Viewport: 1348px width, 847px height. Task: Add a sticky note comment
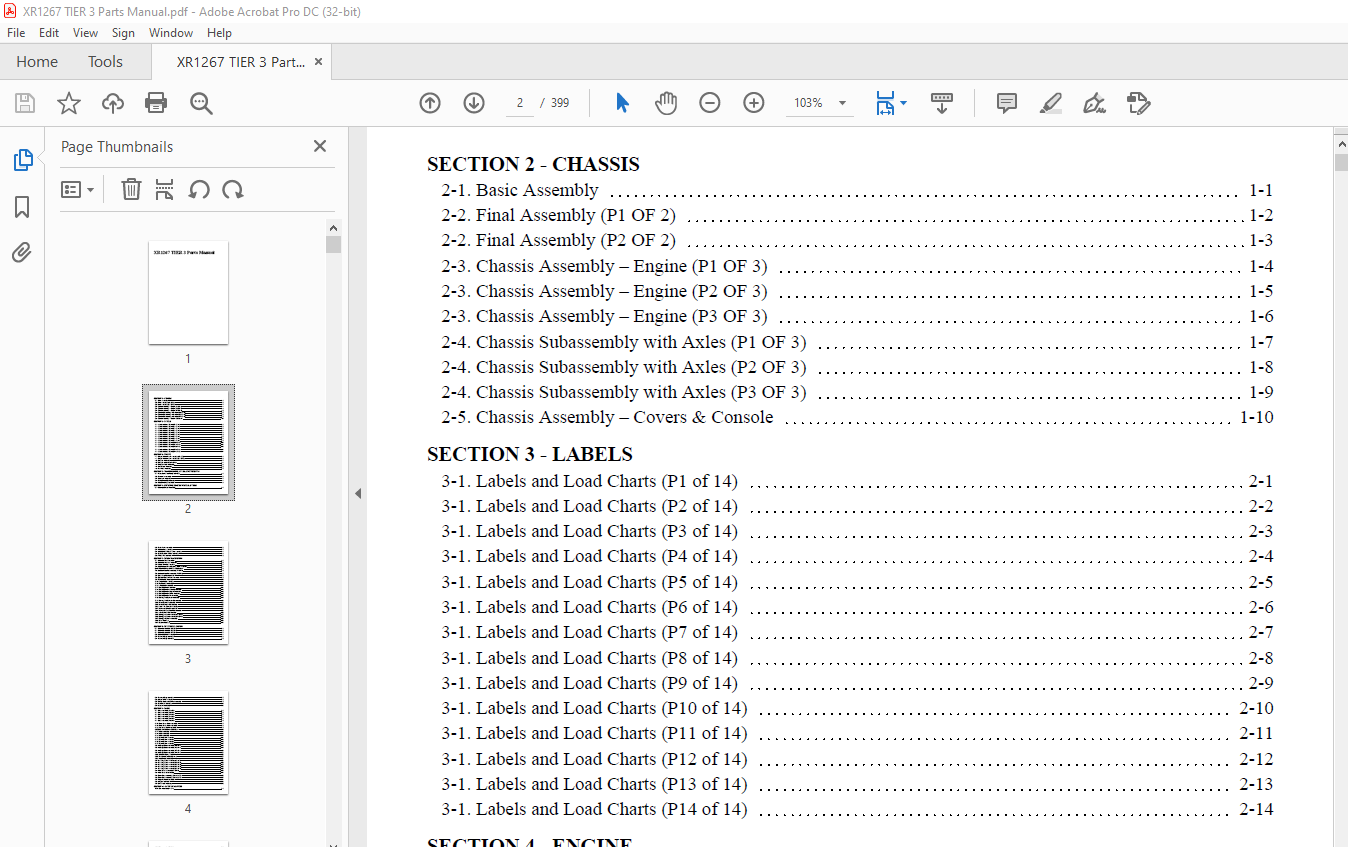[1007, 103]
